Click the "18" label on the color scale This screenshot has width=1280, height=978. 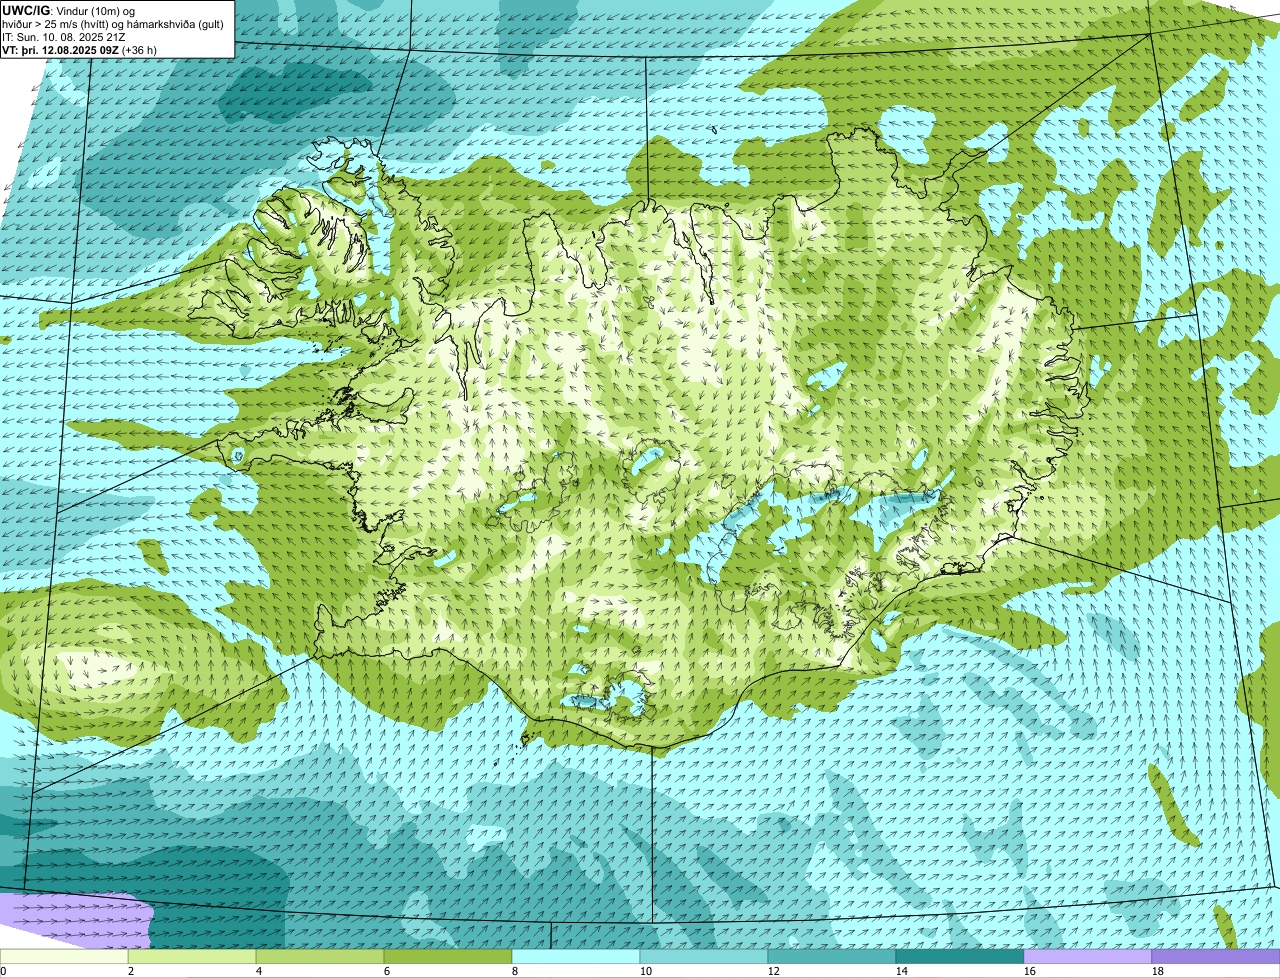(1158, 971)
